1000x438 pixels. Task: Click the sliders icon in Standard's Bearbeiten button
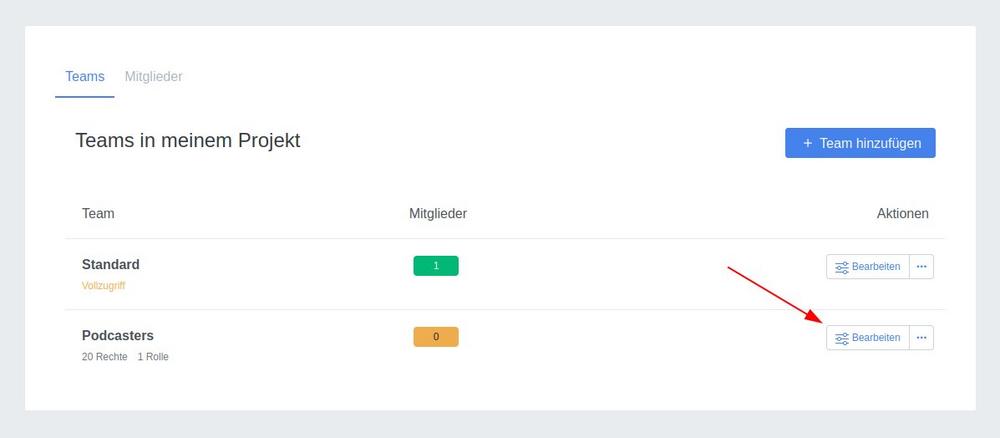pos(842,267)
